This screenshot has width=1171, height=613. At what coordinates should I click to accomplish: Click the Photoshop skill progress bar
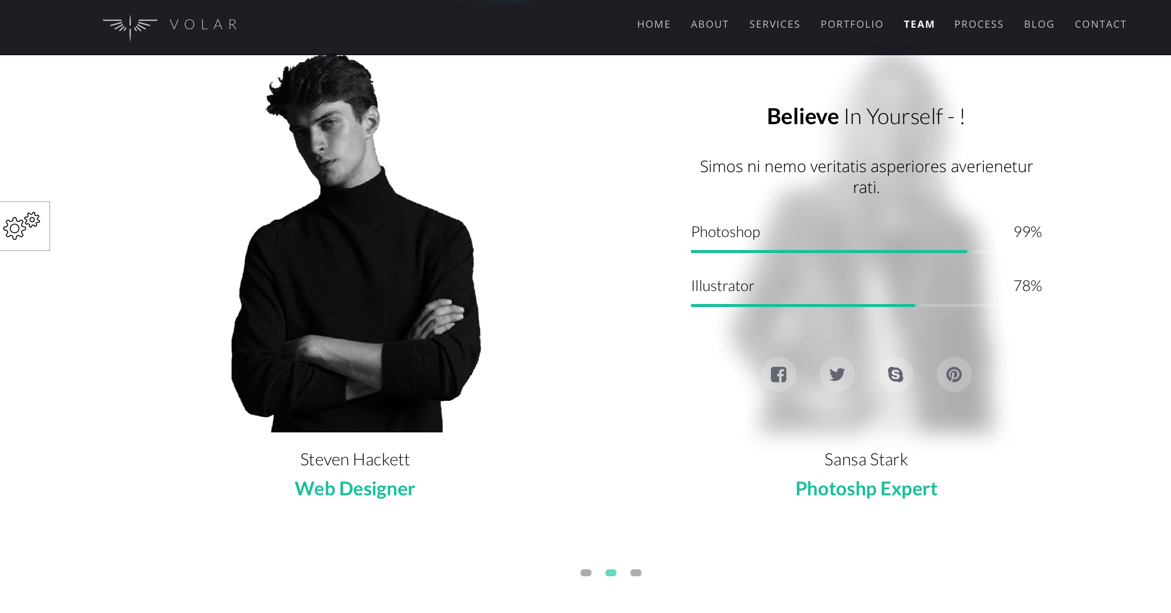tap(842, 252)
